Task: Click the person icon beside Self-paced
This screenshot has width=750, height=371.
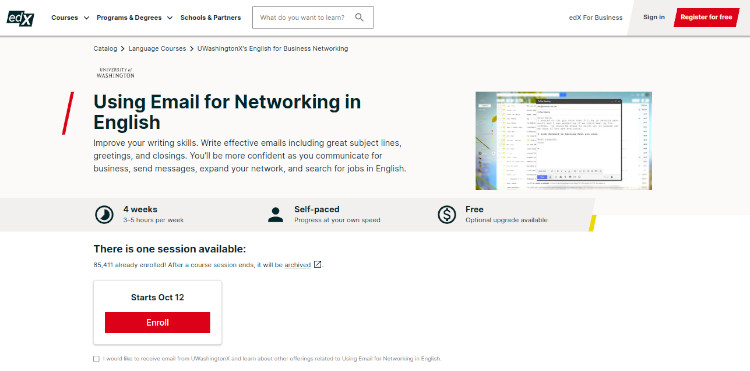Action: pos(276,215)
